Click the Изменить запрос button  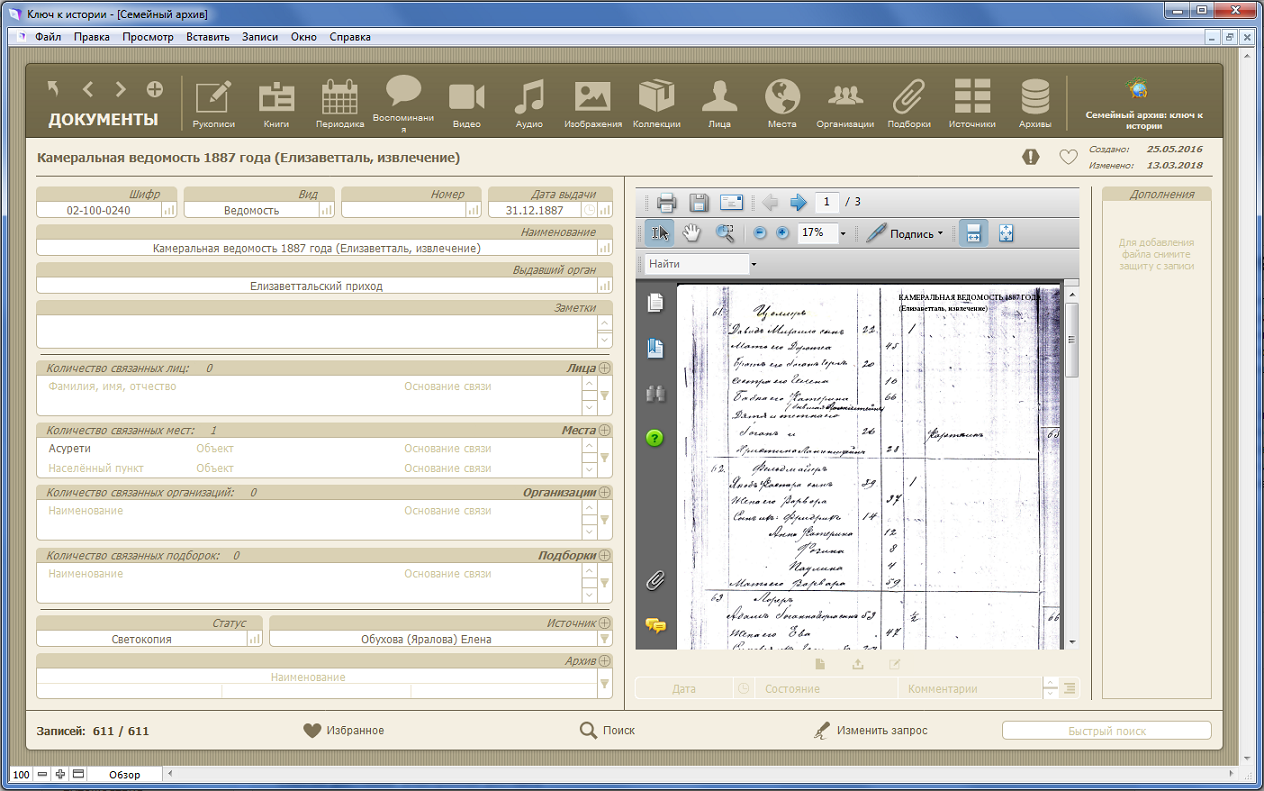(871, 731)
